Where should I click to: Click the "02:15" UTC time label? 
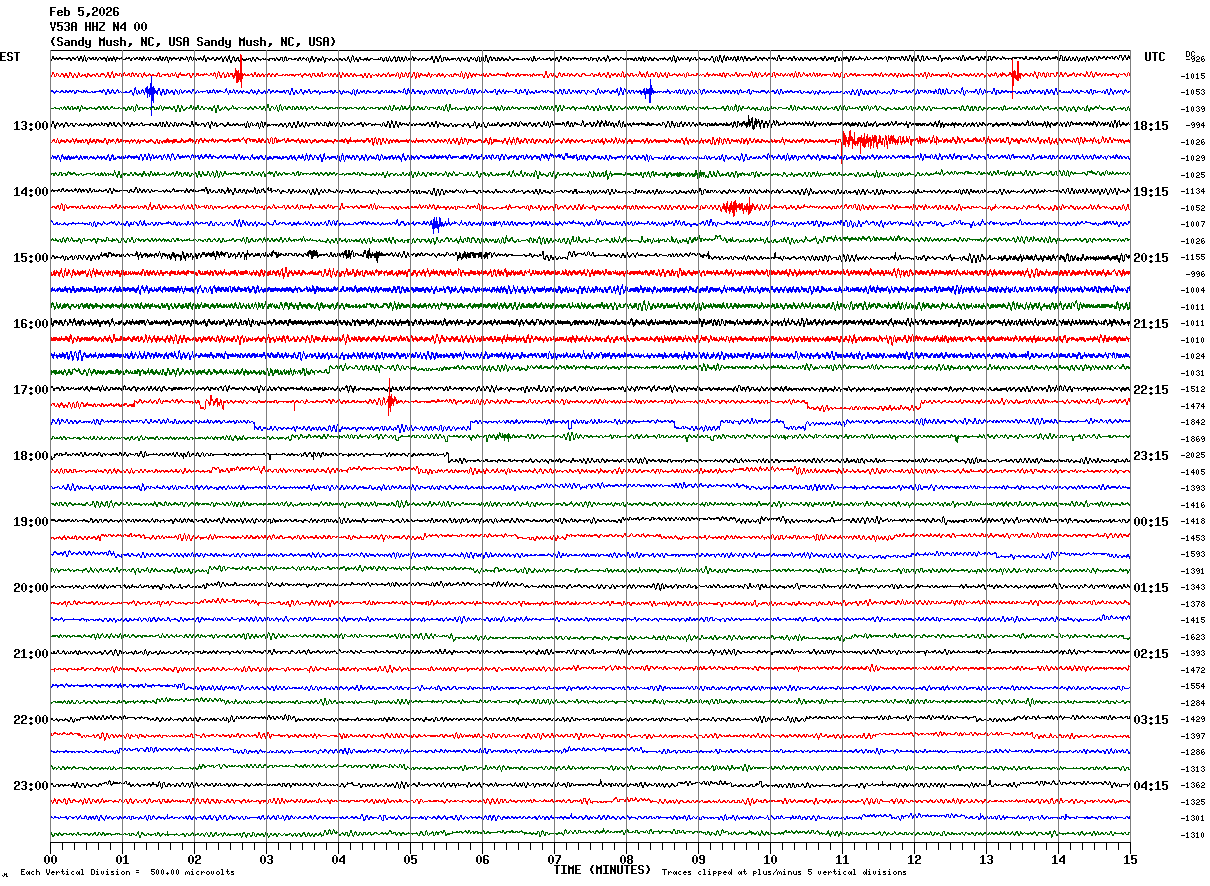point(1151,654)
